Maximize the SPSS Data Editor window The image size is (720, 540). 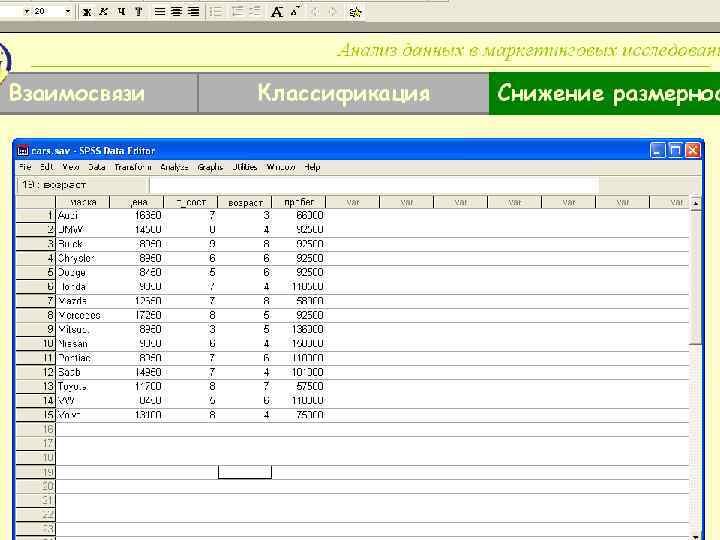point(675,150)
